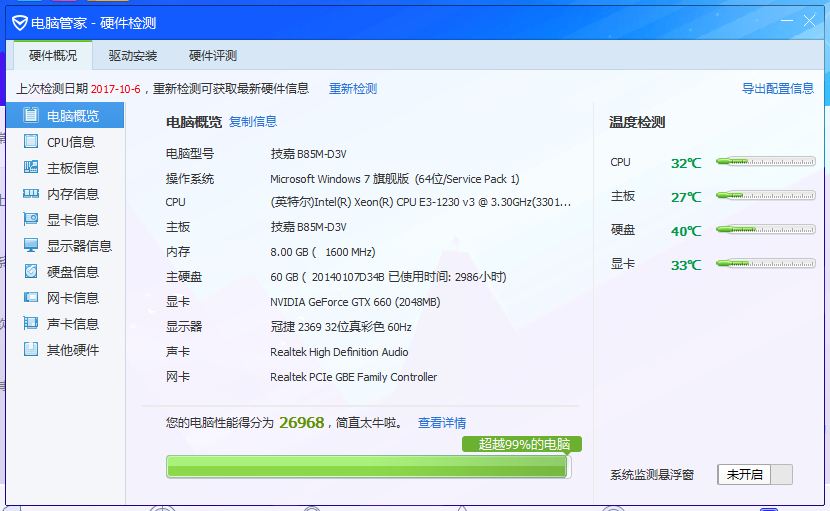Click the CPU temperature 32℃ value
The image size is (830, 511).
pos(686,163)
